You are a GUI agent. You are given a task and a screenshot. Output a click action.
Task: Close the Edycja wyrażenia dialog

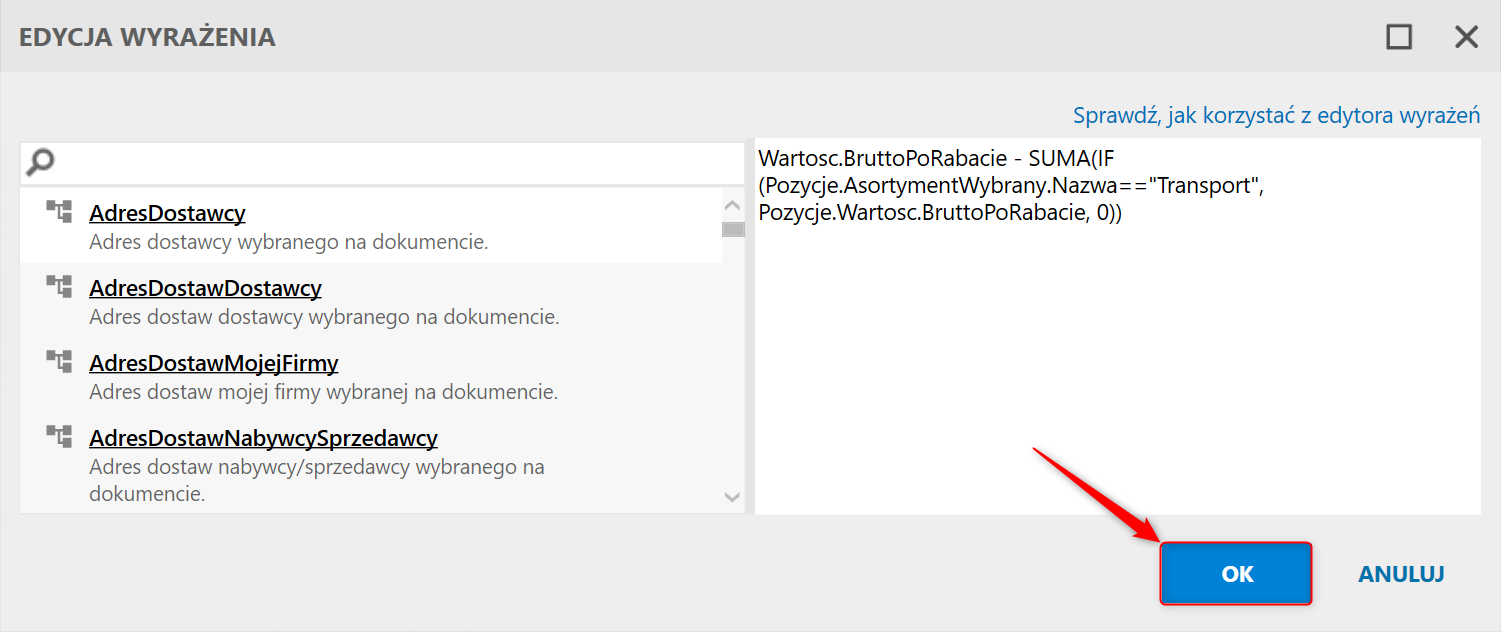pos(1465,37)
